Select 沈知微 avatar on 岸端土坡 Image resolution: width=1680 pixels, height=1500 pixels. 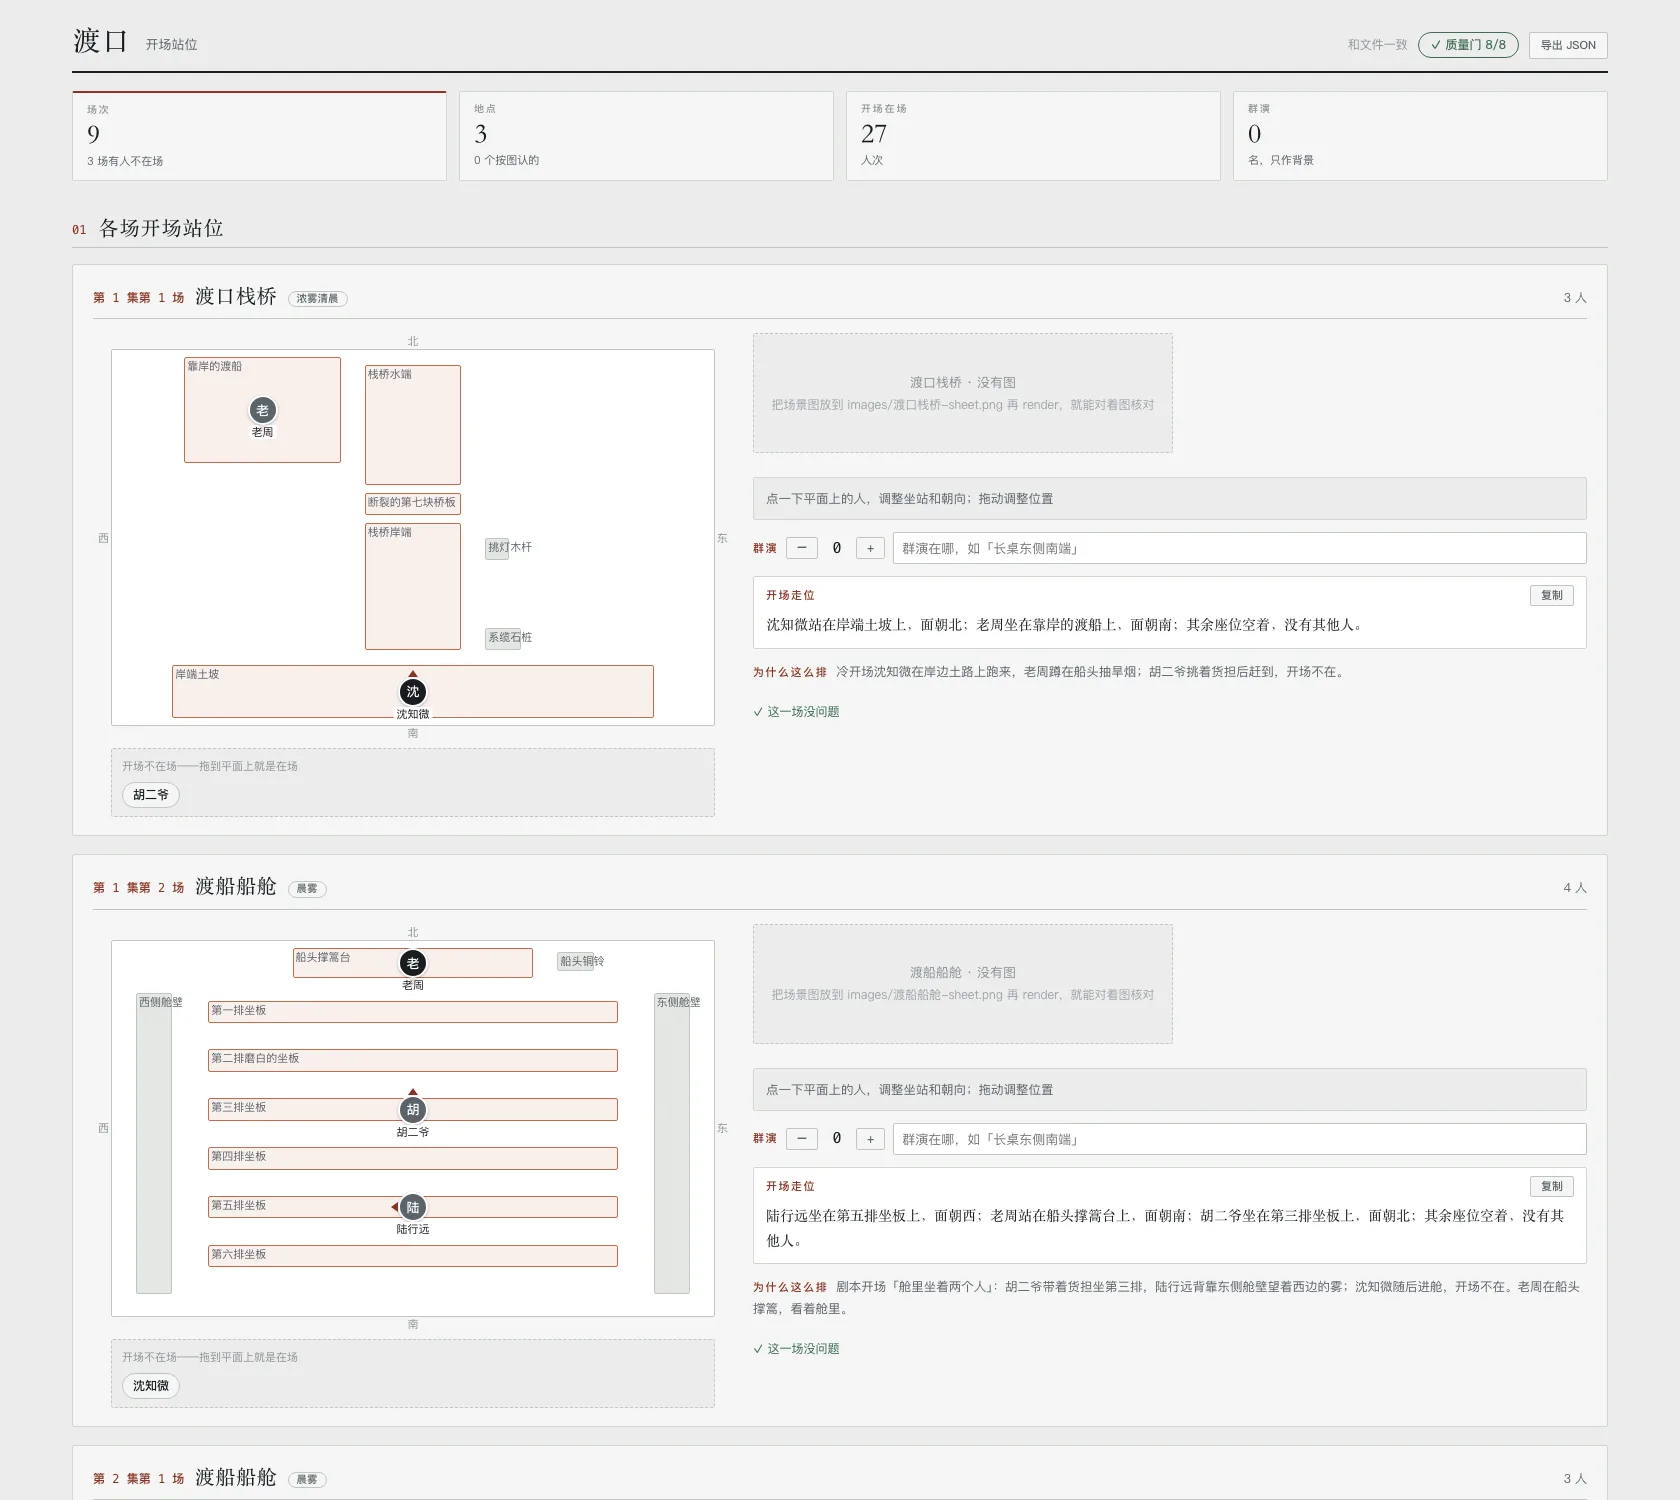click(x=413, y=691)
